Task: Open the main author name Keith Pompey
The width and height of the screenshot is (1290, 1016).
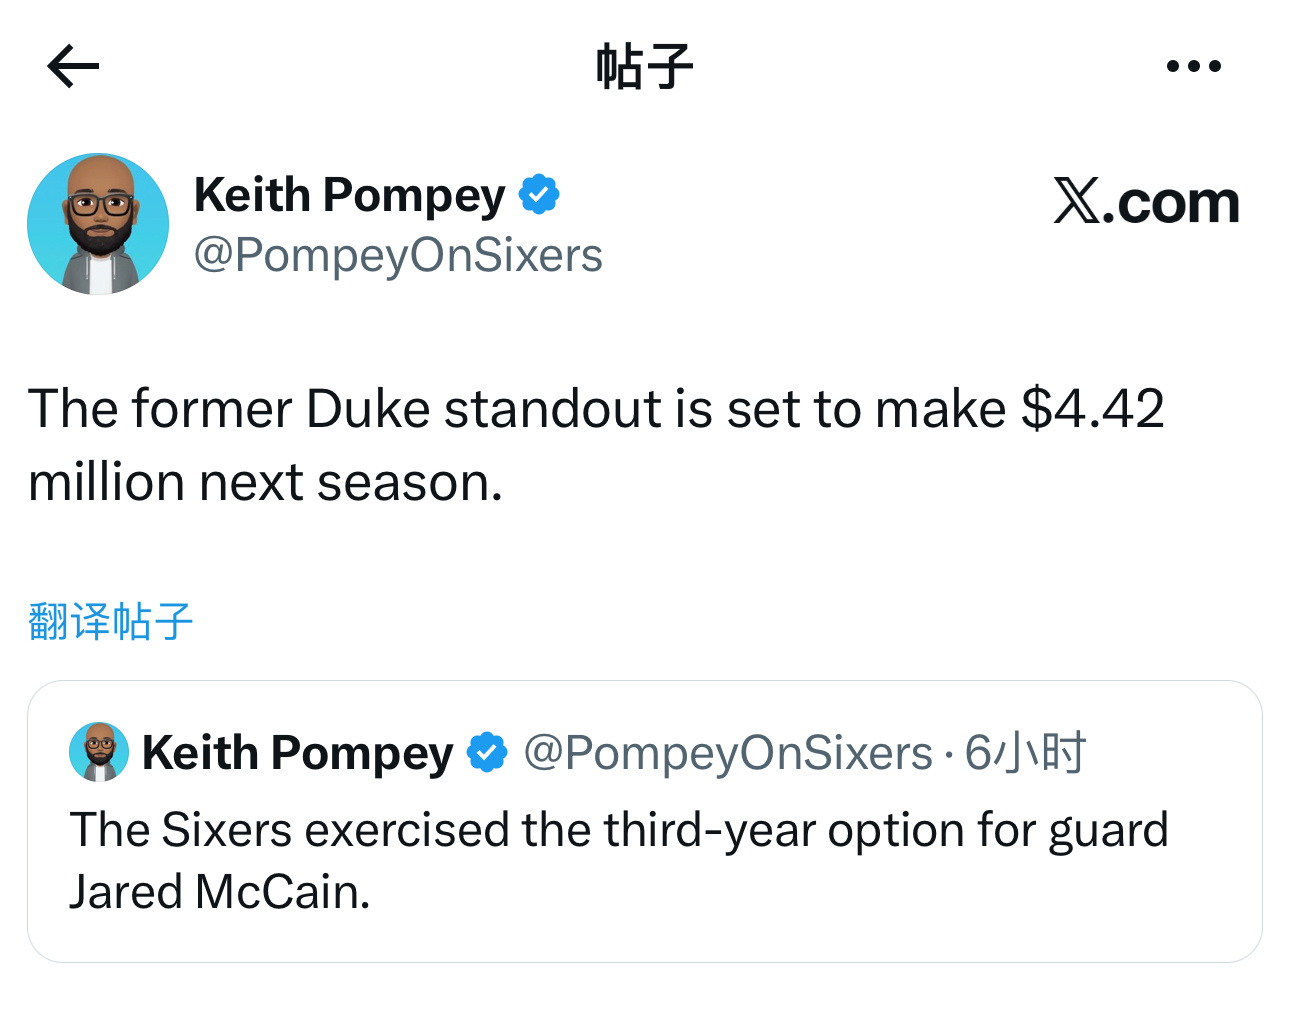Action: tap(349, 194)
